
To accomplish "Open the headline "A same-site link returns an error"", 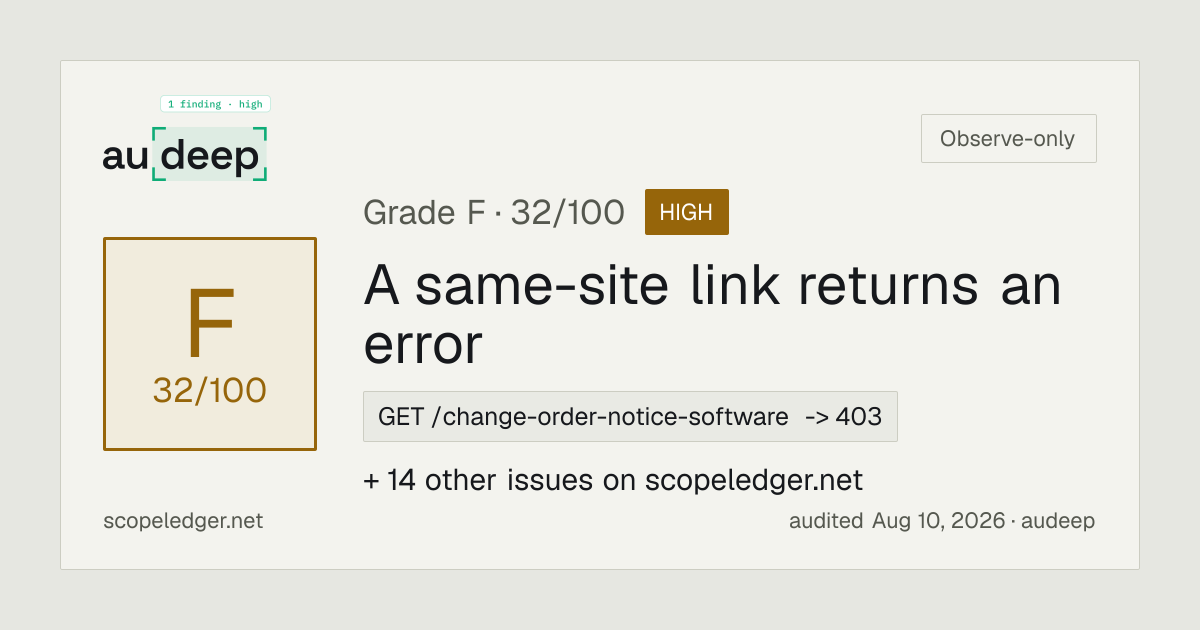I will pos(712,315).
